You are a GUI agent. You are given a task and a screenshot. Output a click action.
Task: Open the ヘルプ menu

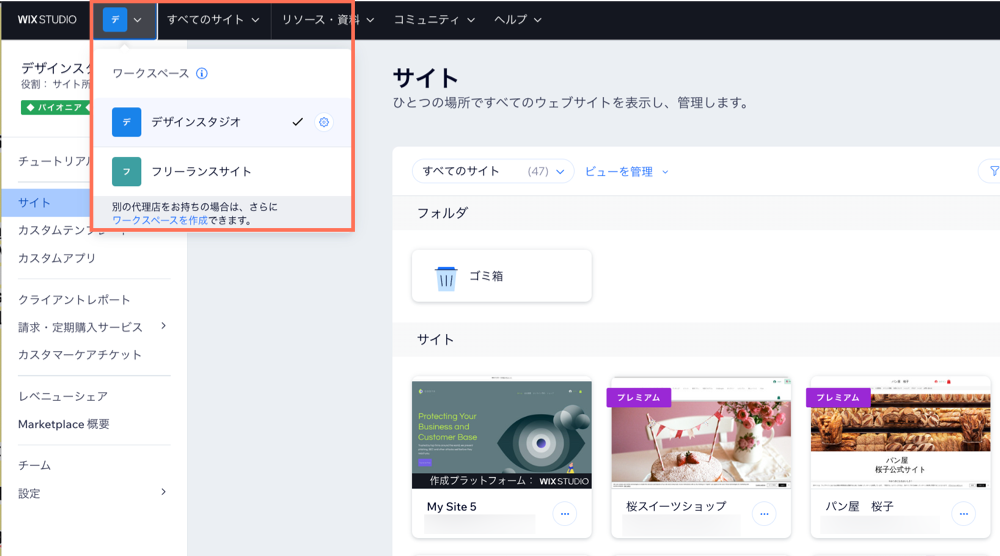coord(518,20)
